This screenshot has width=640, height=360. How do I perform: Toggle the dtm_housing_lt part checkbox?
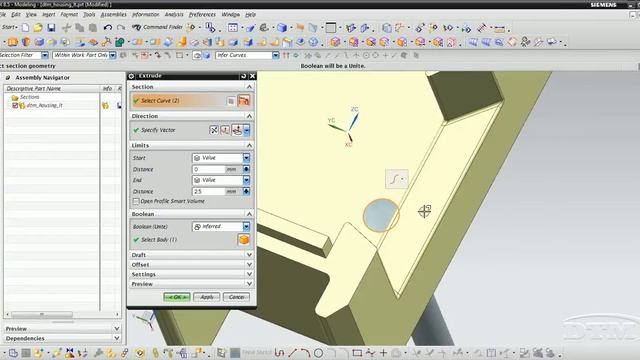(x=15, y=105)
